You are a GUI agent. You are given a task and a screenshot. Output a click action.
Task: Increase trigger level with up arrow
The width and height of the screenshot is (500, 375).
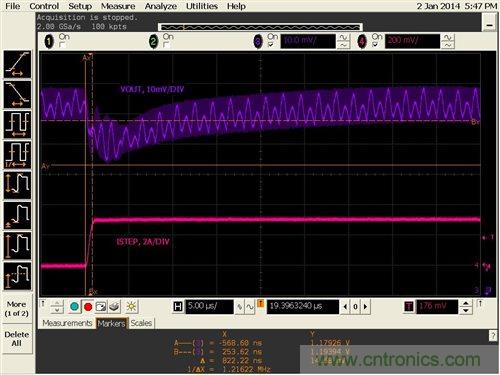tap(466, 303)
